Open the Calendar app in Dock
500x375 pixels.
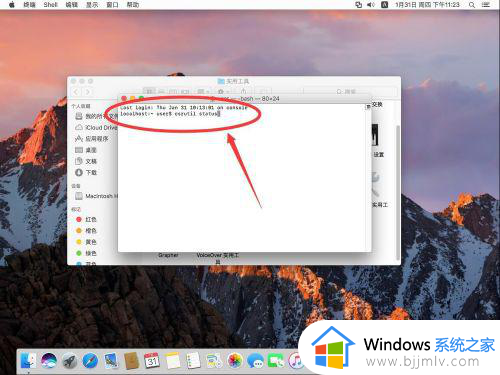tap(152, 361)
